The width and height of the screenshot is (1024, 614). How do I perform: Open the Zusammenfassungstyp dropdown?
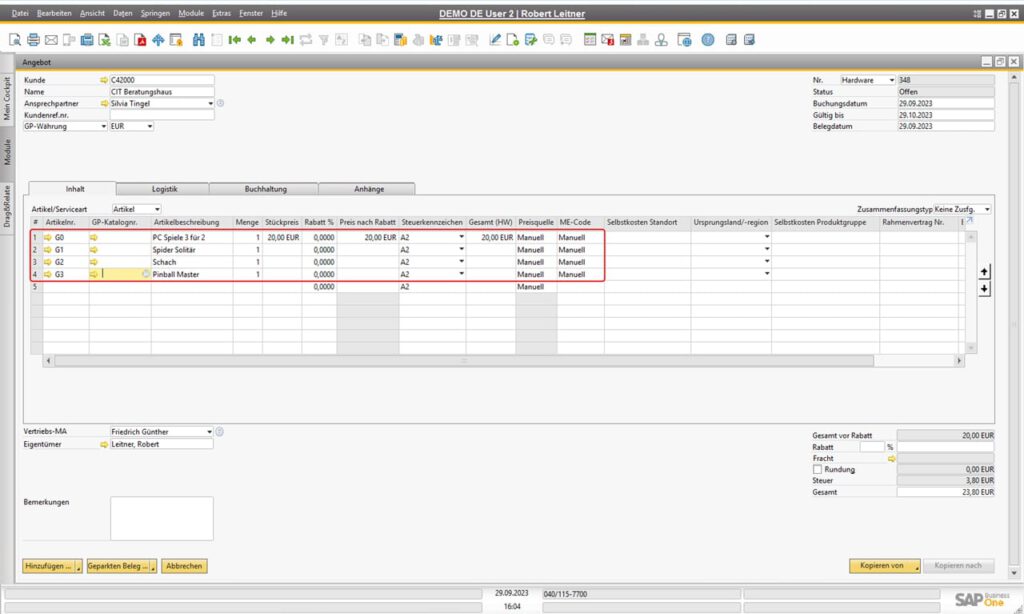click(987, 210)
